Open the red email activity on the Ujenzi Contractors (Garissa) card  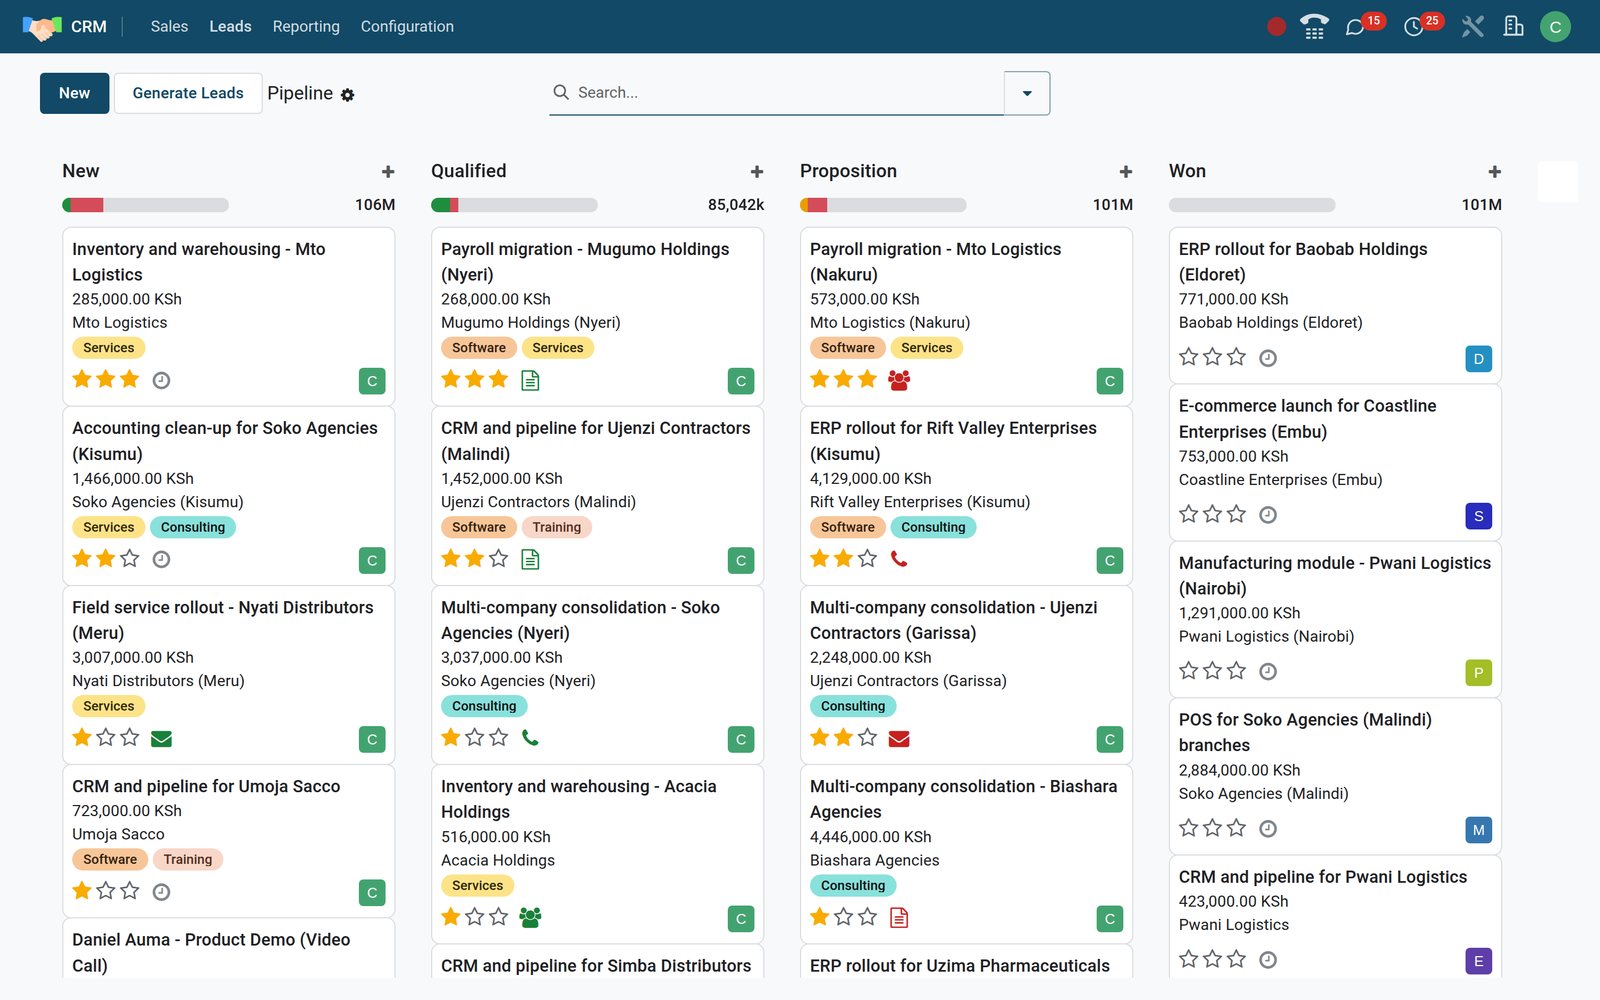tap(899, 739)
